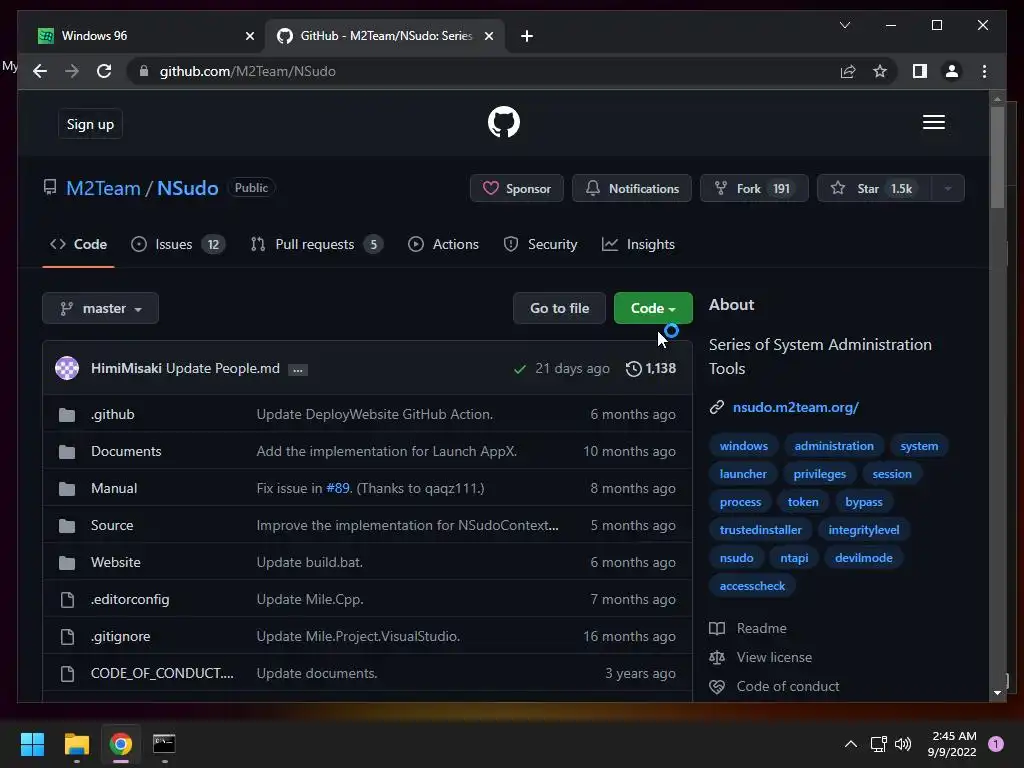Open the NSudo repository name link
This screenshot has height=768, width=1024.
tap(187, 188)
